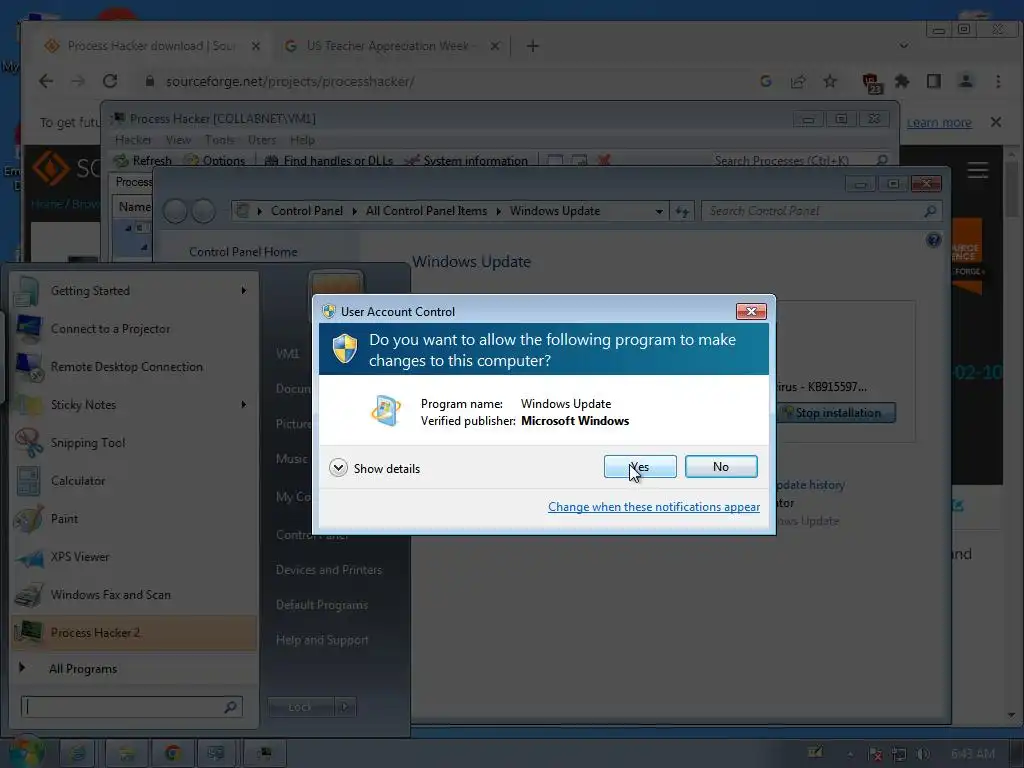The width and height of the screenshot is (1024, 768).
Task: Open Calculator from Start menu
Action: (x=134, y=481)
